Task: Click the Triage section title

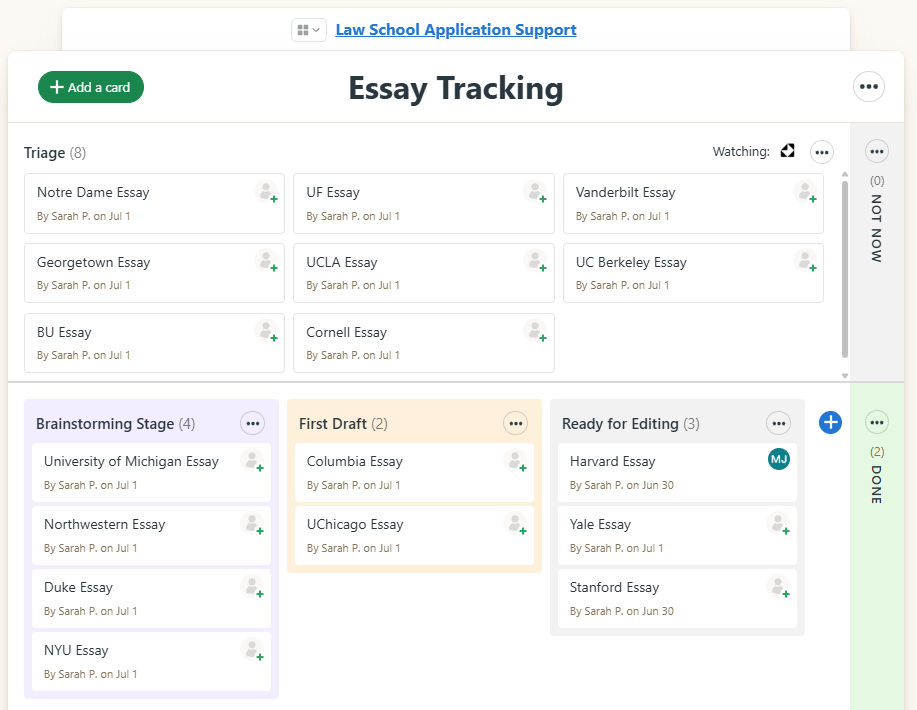Action: click(44, 153)
